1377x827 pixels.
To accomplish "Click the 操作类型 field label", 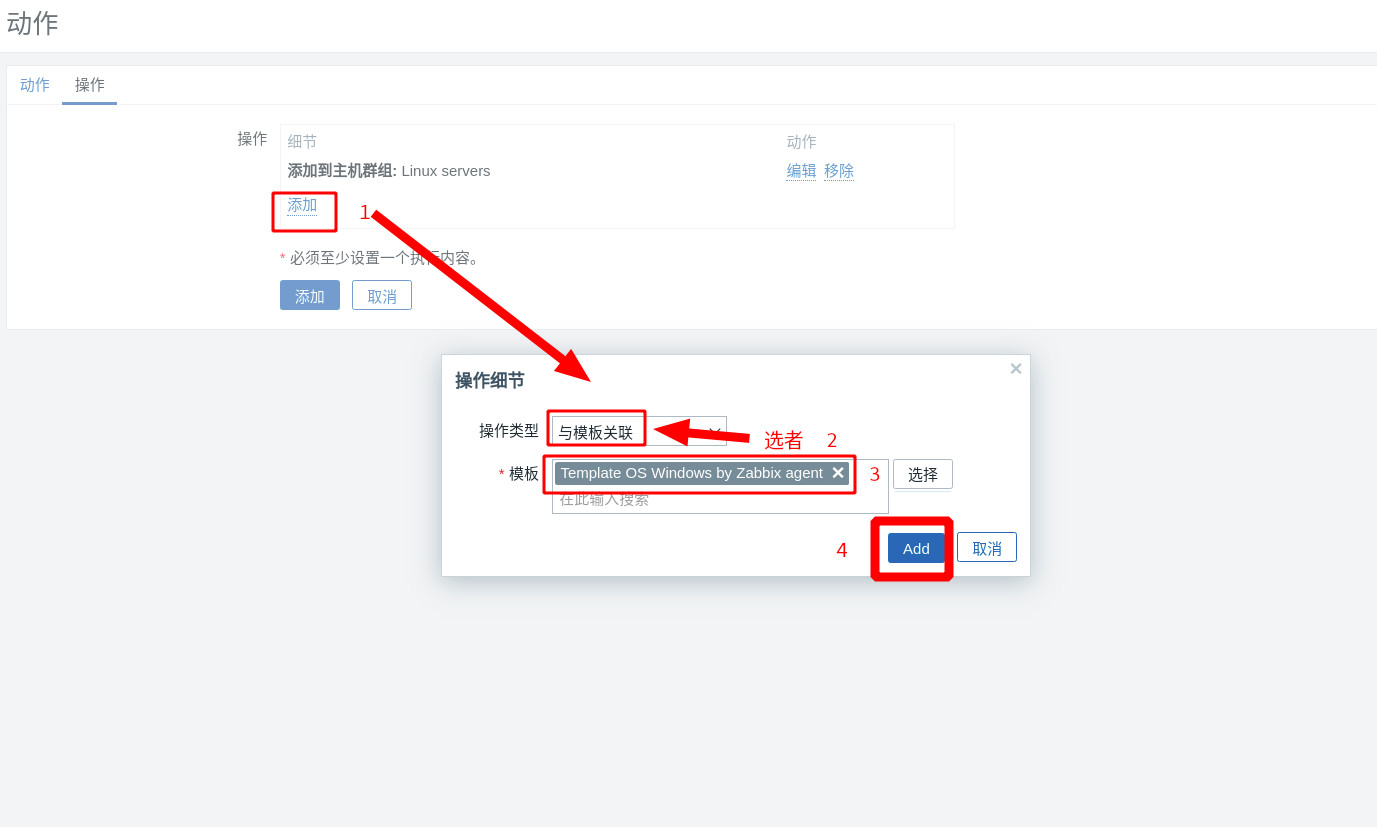I will click(x=509, y=431).
